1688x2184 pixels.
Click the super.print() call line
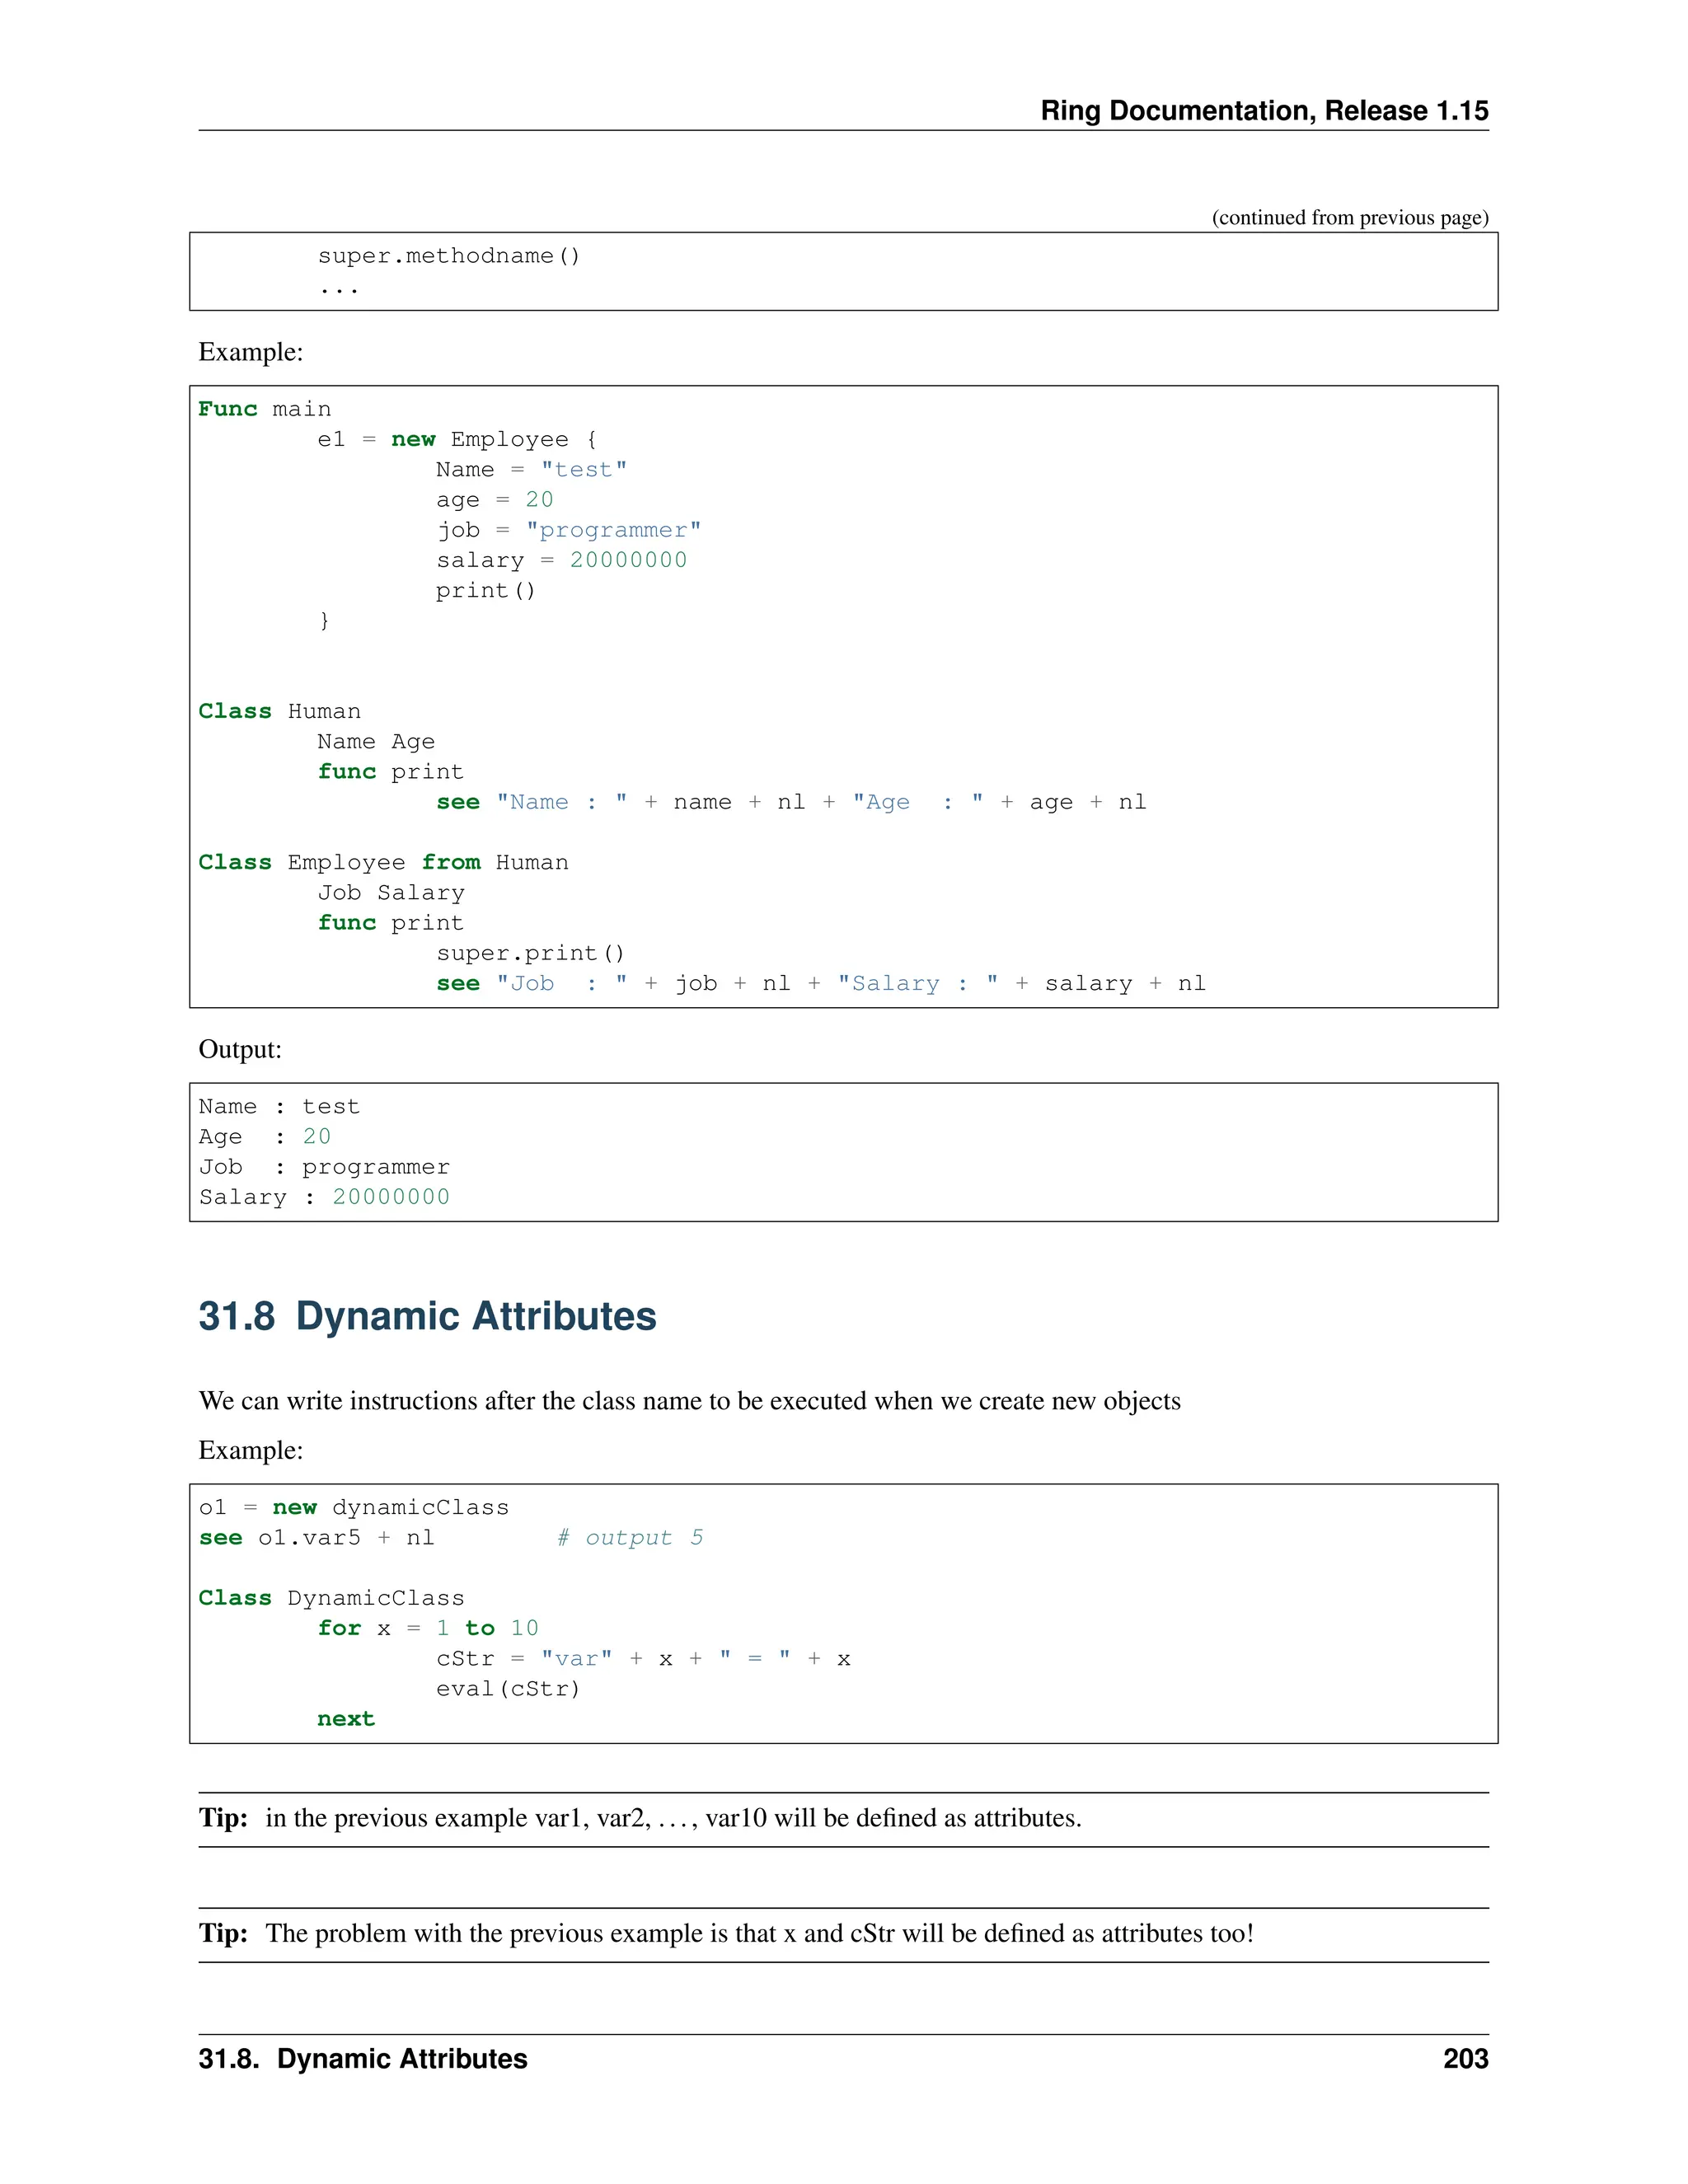[530, 953]
